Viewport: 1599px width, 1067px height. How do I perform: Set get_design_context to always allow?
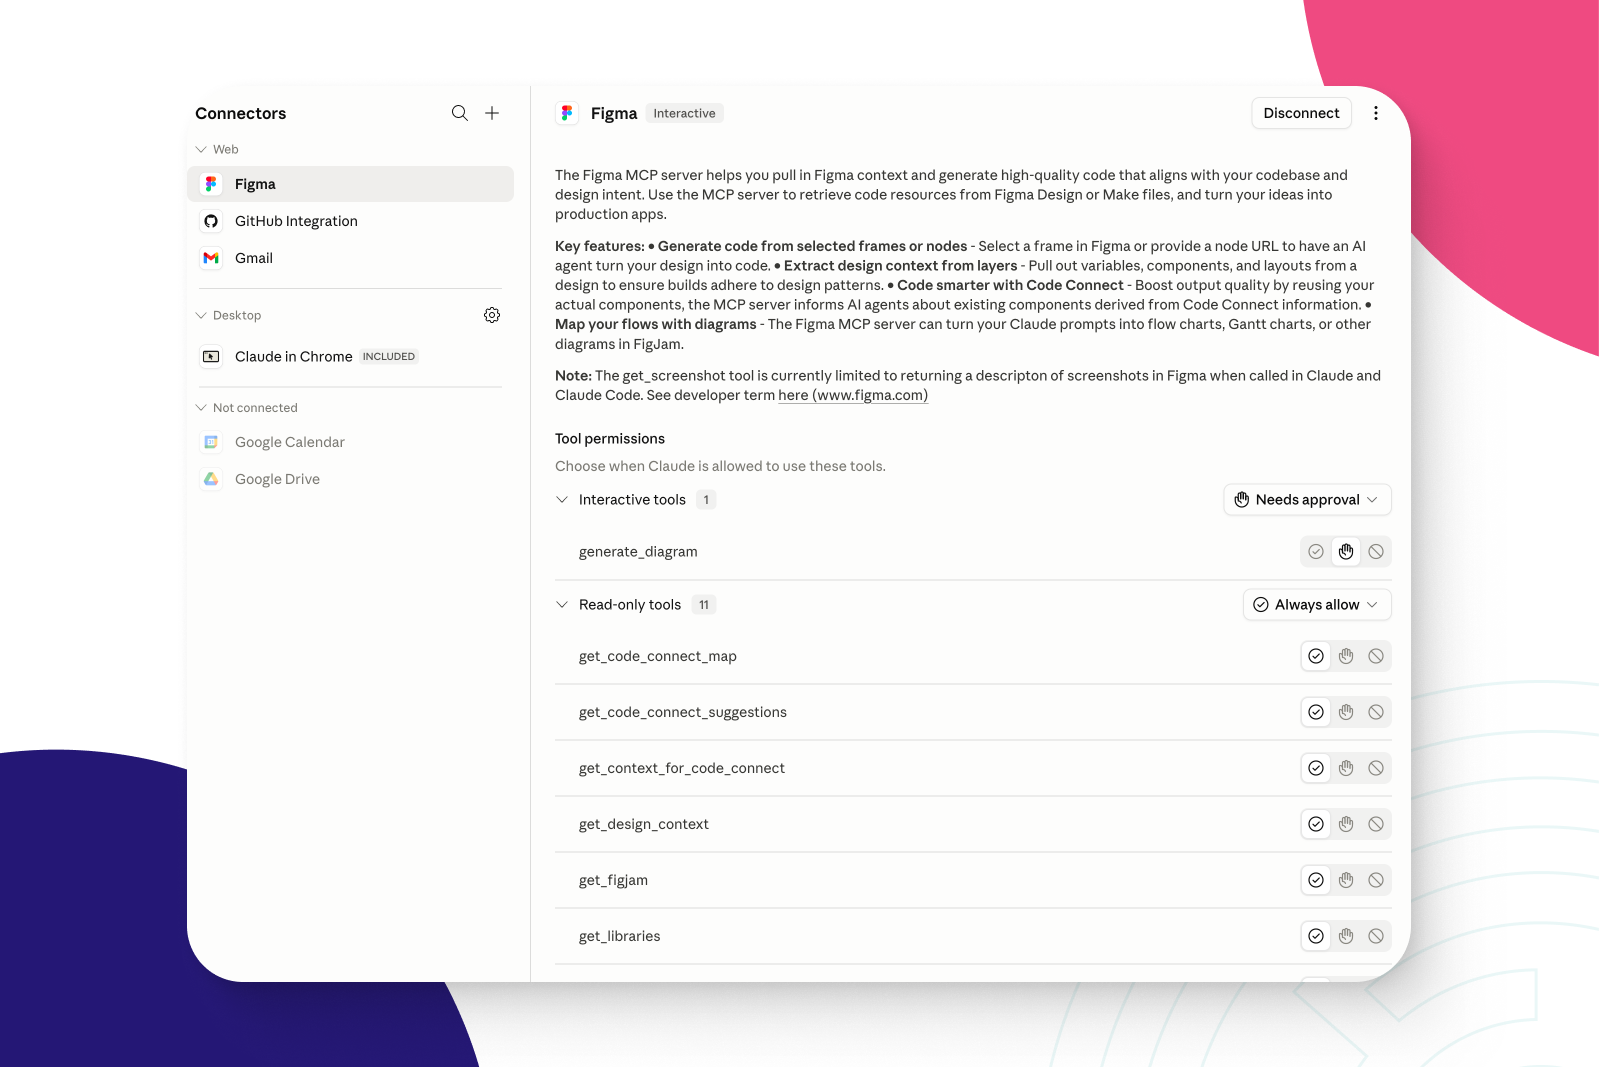click(1316, 824)
